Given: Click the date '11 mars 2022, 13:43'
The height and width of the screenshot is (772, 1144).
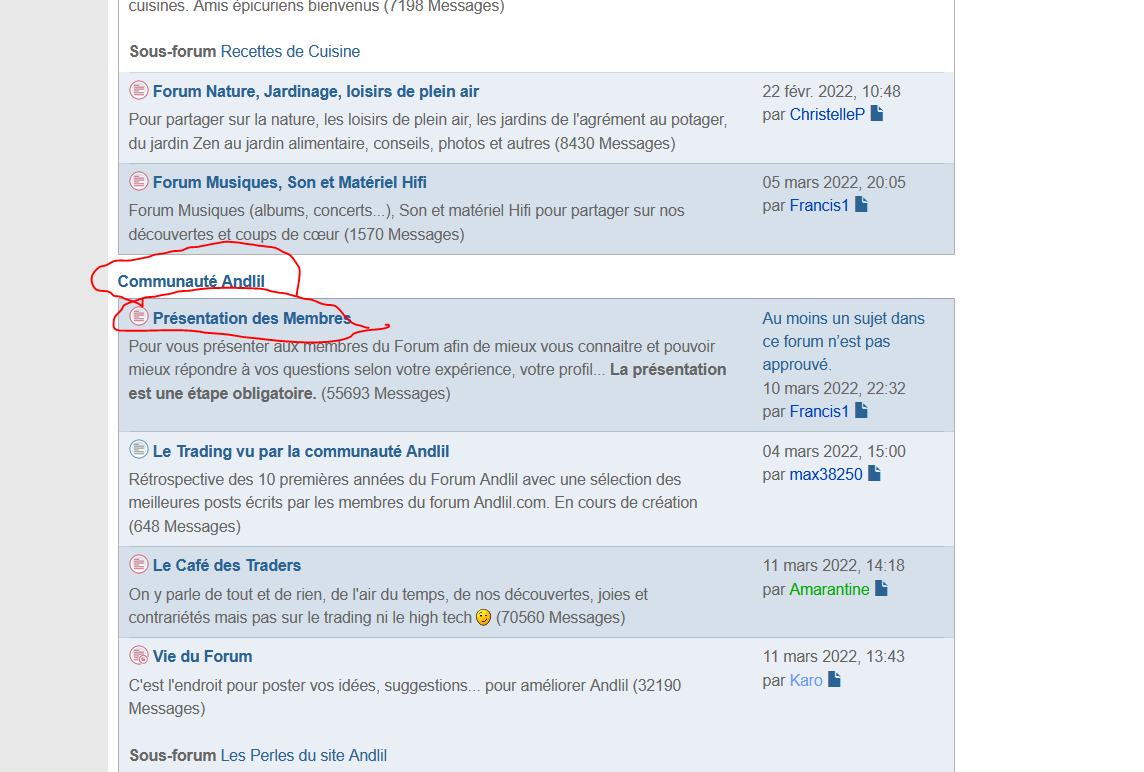Looking at the screenshot, I should click(833, 657).
